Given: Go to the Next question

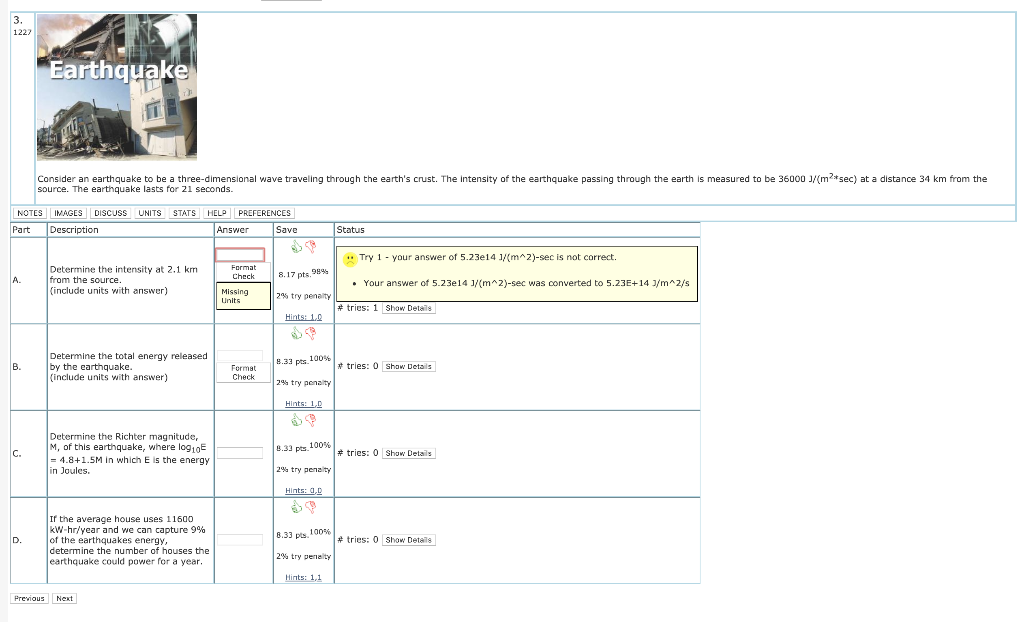Looking at the screenshot, I should point(65,598).
